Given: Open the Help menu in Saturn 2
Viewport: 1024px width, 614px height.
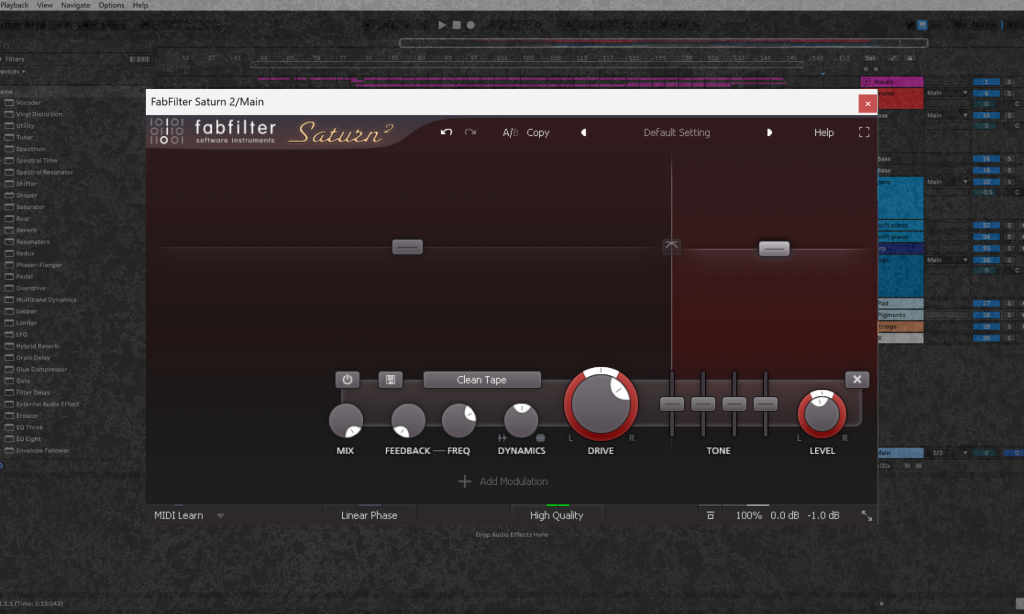Looking at the screenshot, I should point(823,132).
